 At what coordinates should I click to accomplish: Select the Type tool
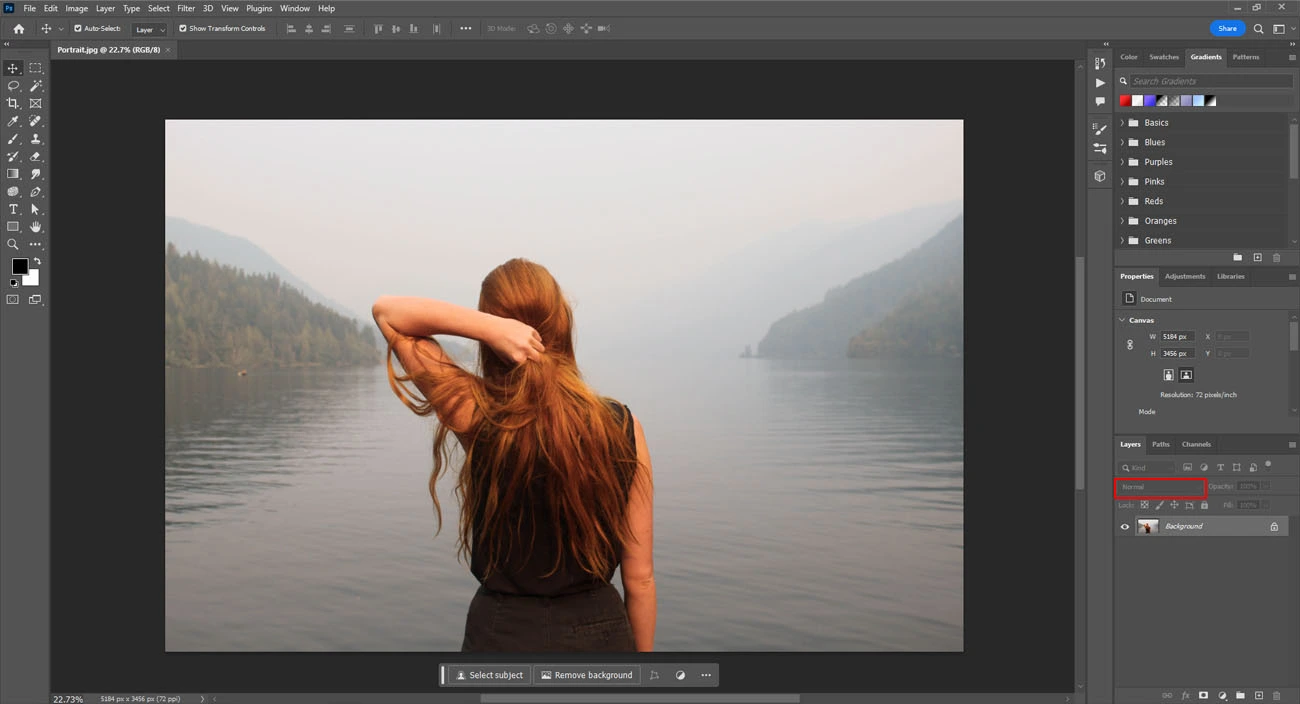point(13,209)
